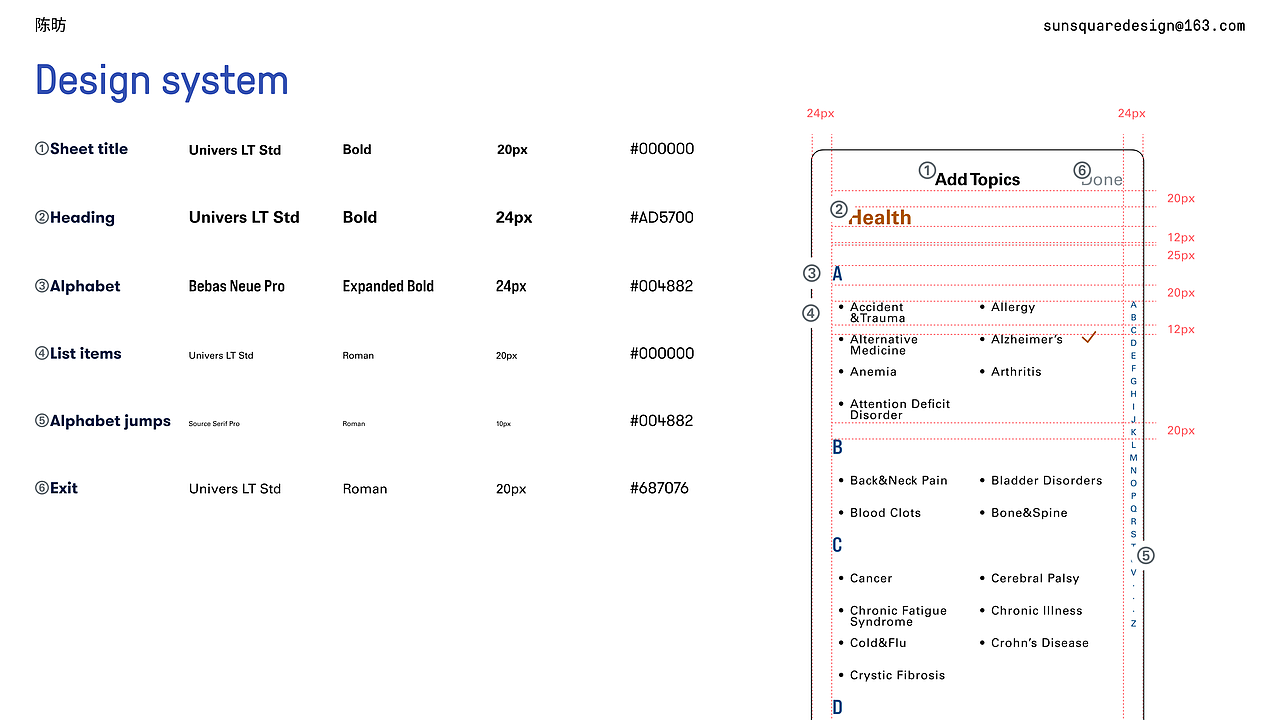Select the Crohn's Disease item
This screenshot has width=1280, height=720.
pyautogui.click(x=1040, y=642)
